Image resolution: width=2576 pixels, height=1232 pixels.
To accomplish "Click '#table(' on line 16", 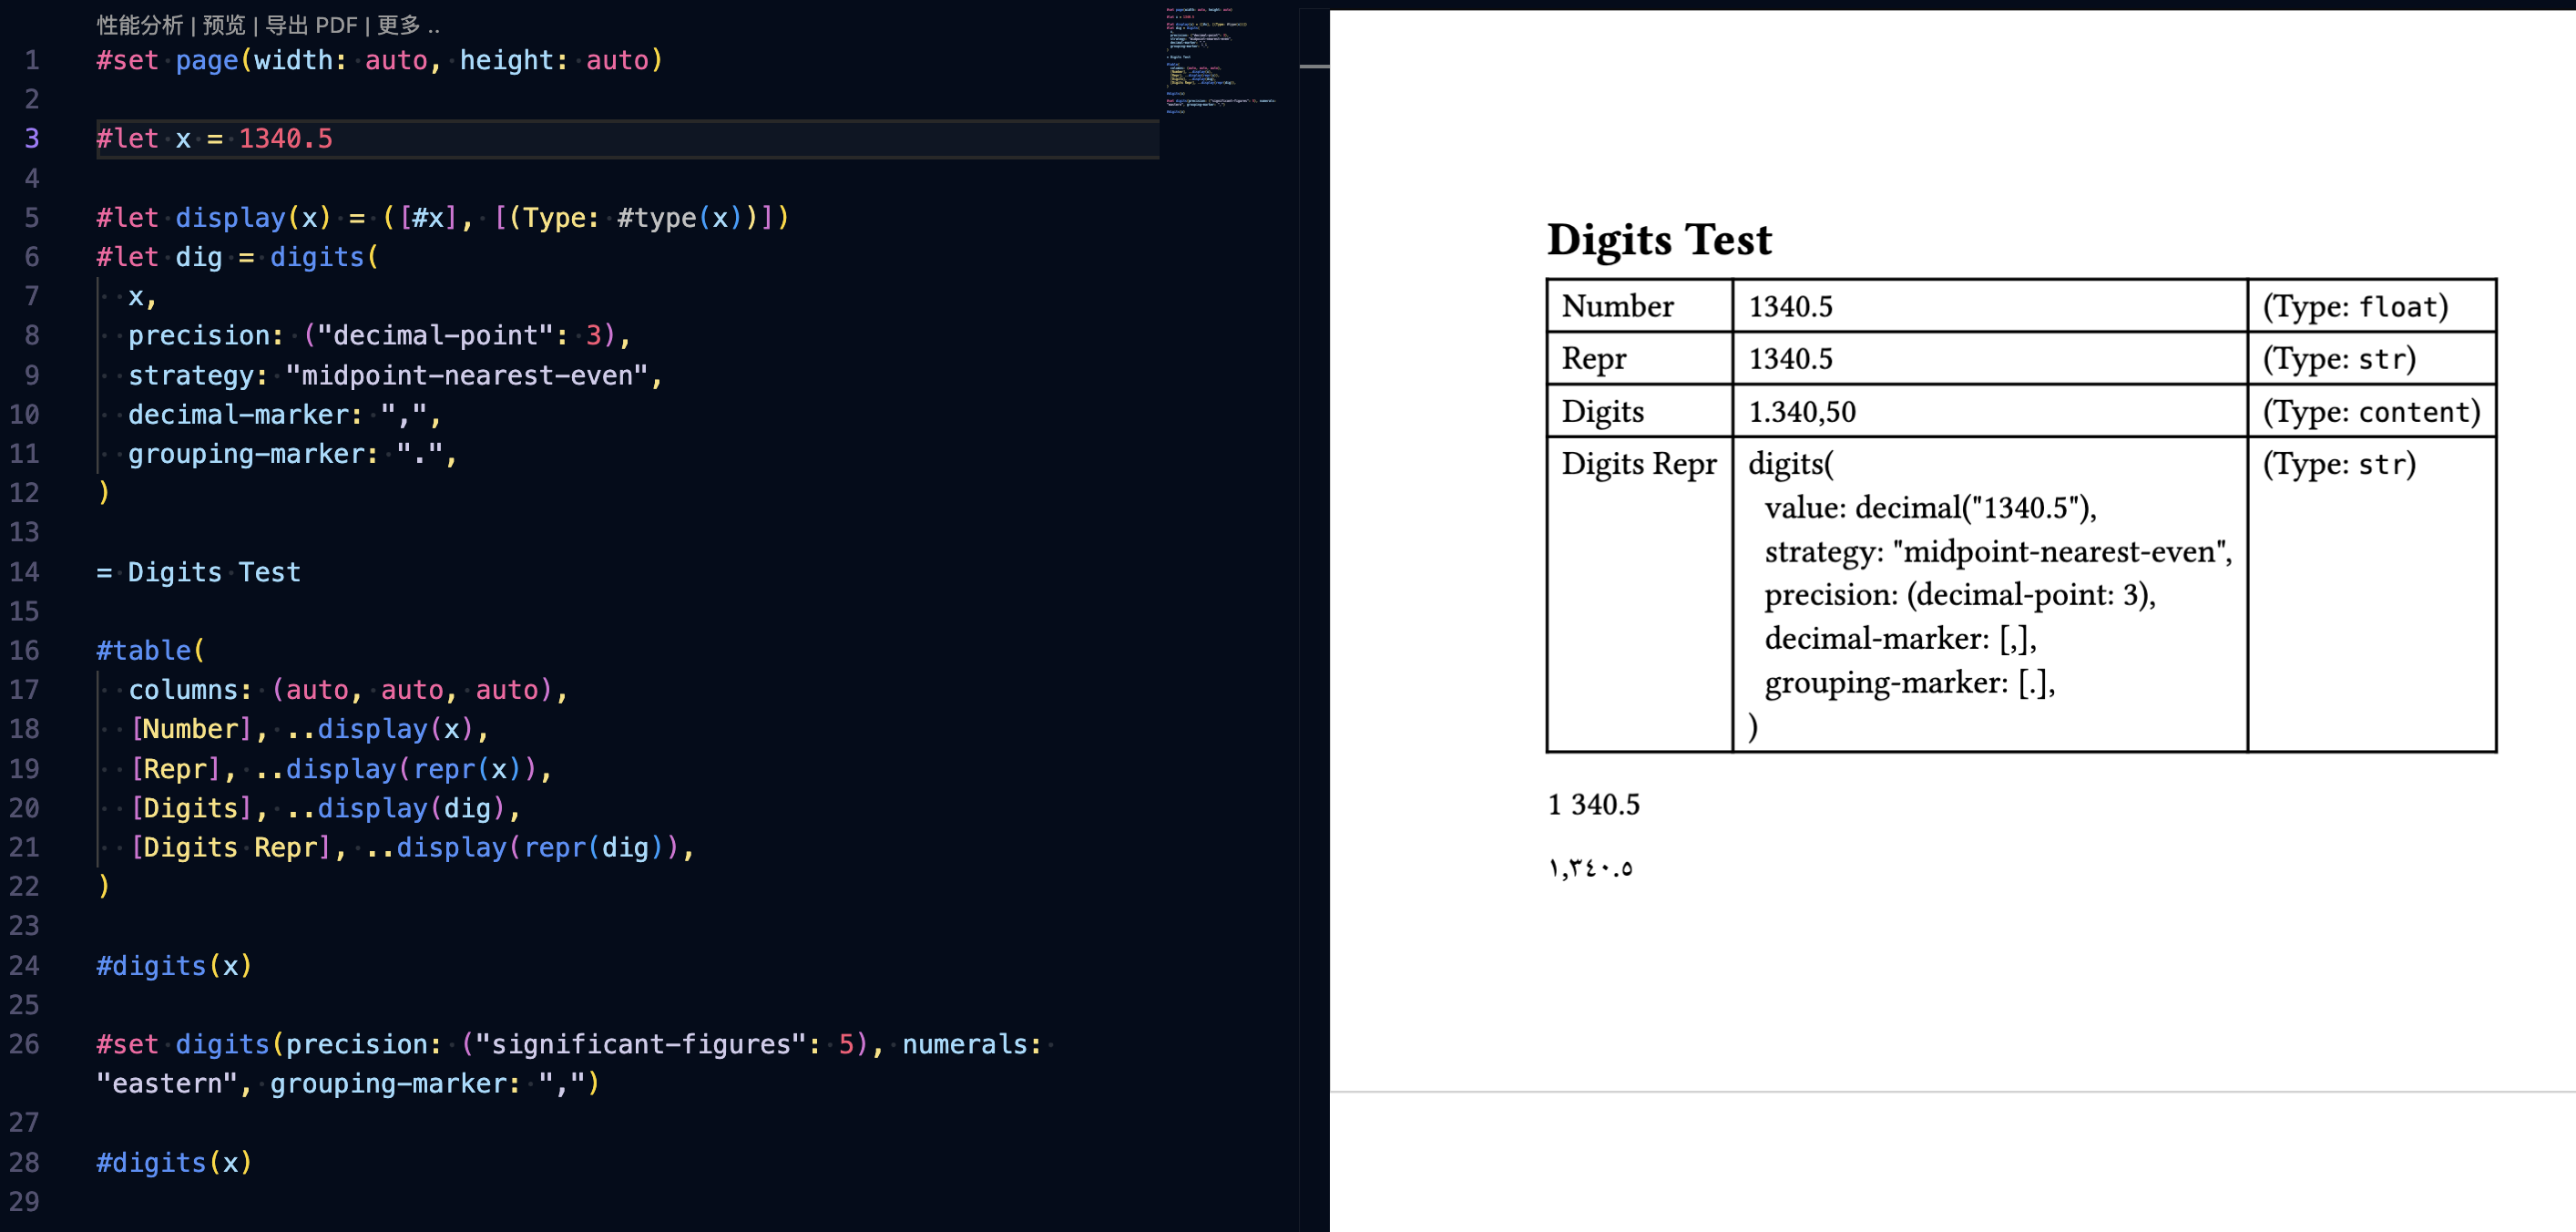I will click(151, 651).
